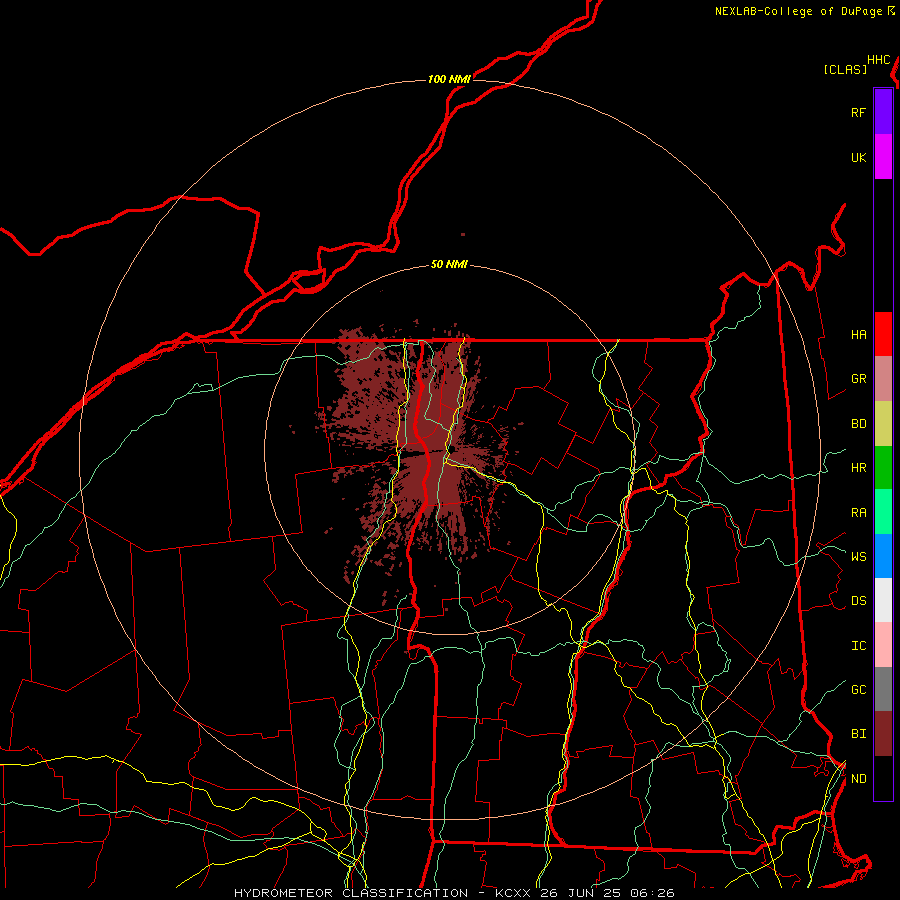Click the DS legend label
The image size is (900, 900).
(x=858, y=601)
